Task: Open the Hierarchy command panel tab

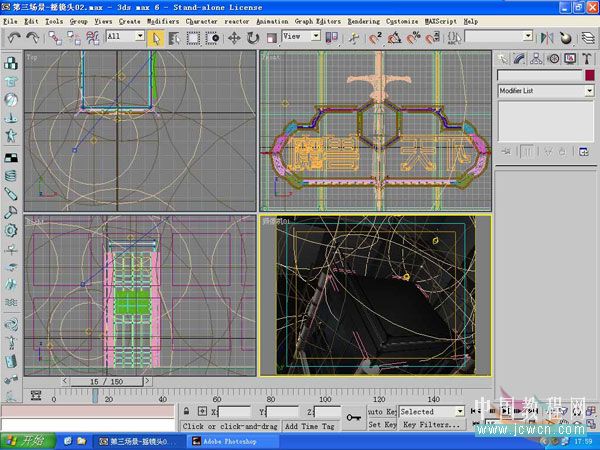Action: click(x=536, y=59)
